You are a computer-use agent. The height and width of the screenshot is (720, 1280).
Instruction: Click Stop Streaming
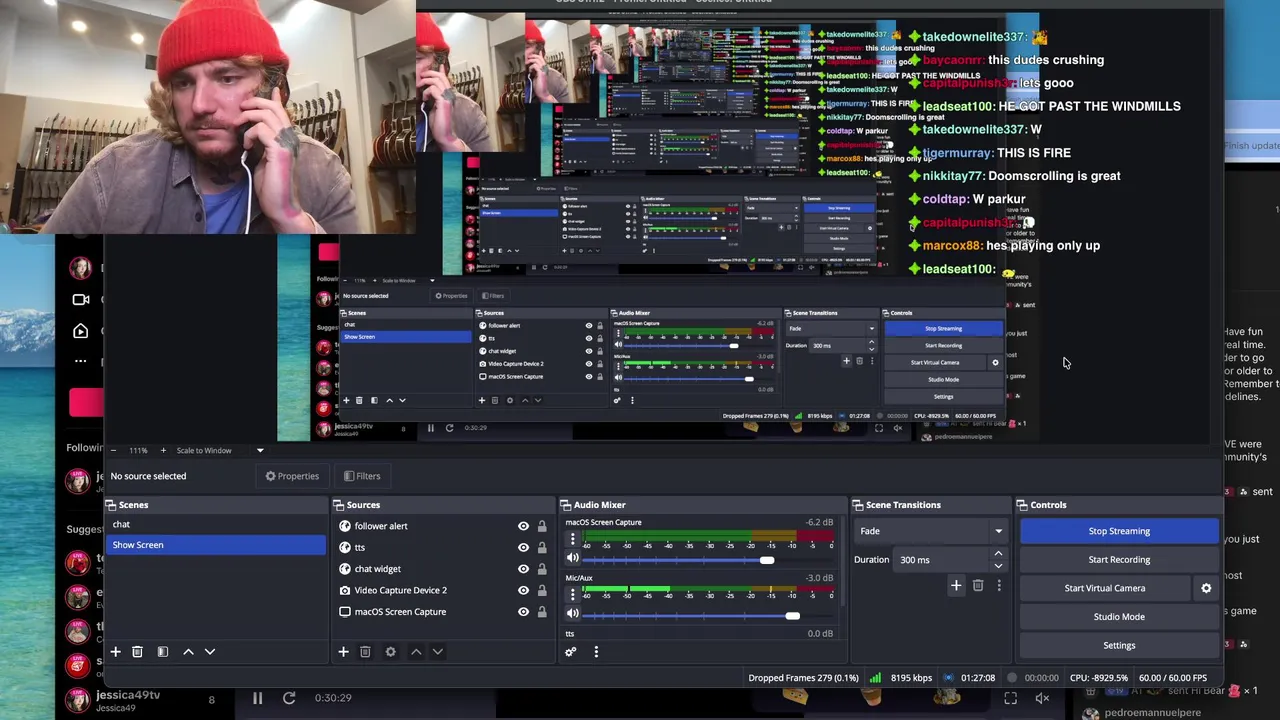(1119, 531)
